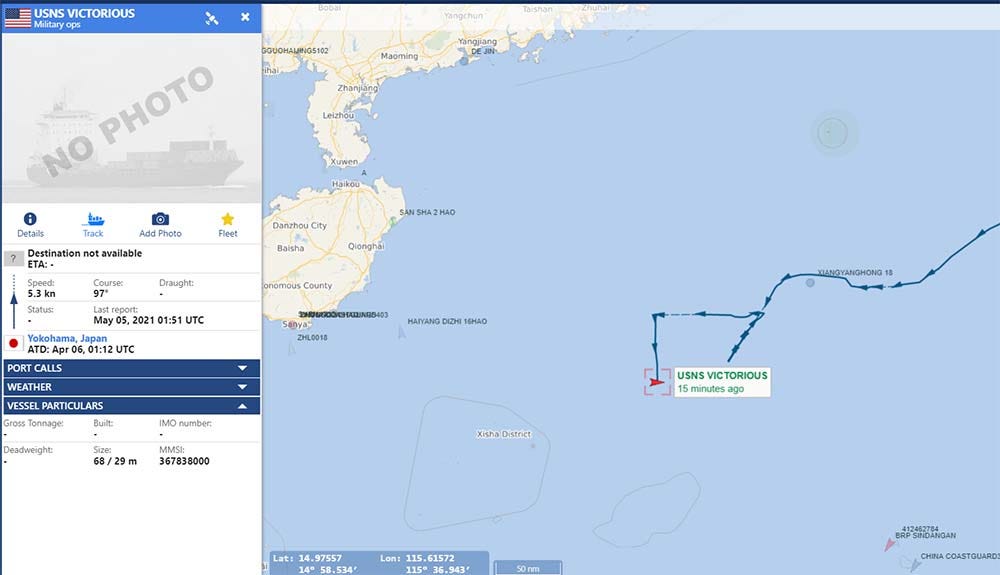Viewport: 1000px width, 575px height.
Task: Open the Yokohama, Japan port link
Action: [67, 338]
